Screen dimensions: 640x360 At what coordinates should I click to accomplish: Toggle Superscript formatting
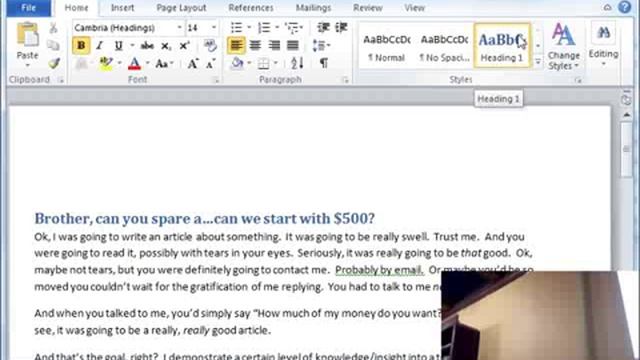tap(184, 45)
